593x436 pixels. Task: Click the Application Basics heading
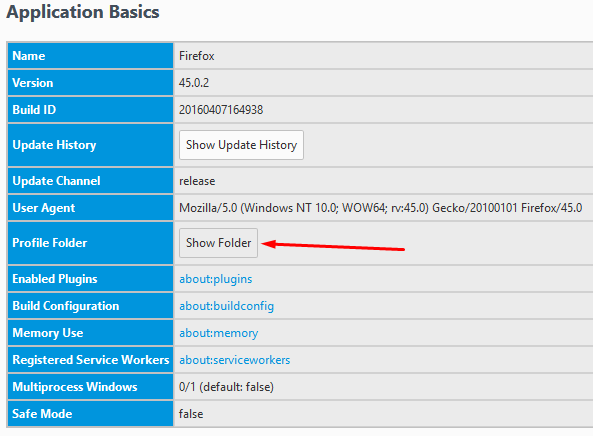(83, 12)
